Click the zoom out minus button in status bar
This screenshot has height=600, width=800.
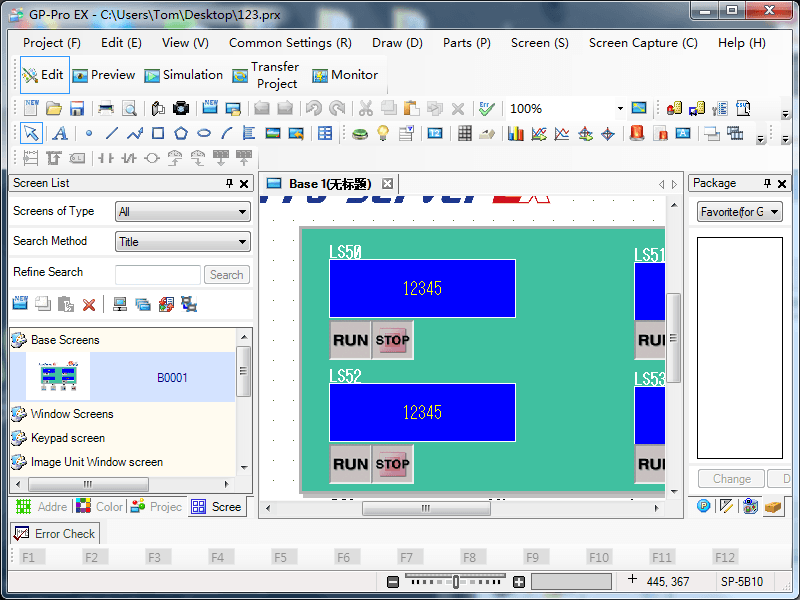coord(393,582)
